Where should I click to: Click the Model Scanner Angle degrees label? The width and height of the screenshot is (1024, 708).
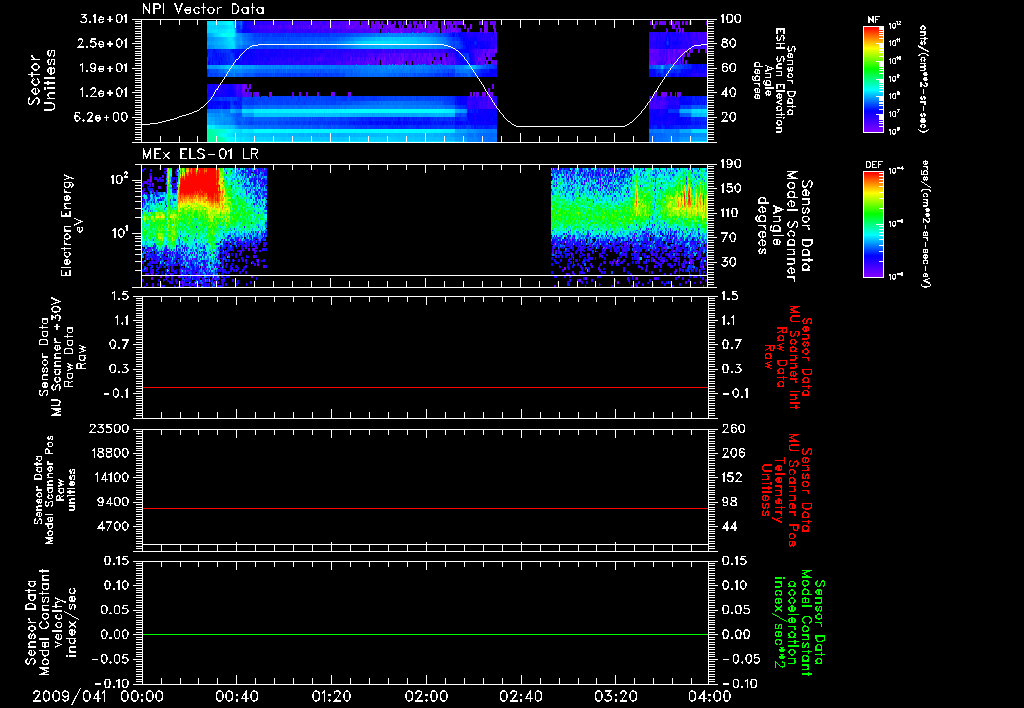[785, 225]
